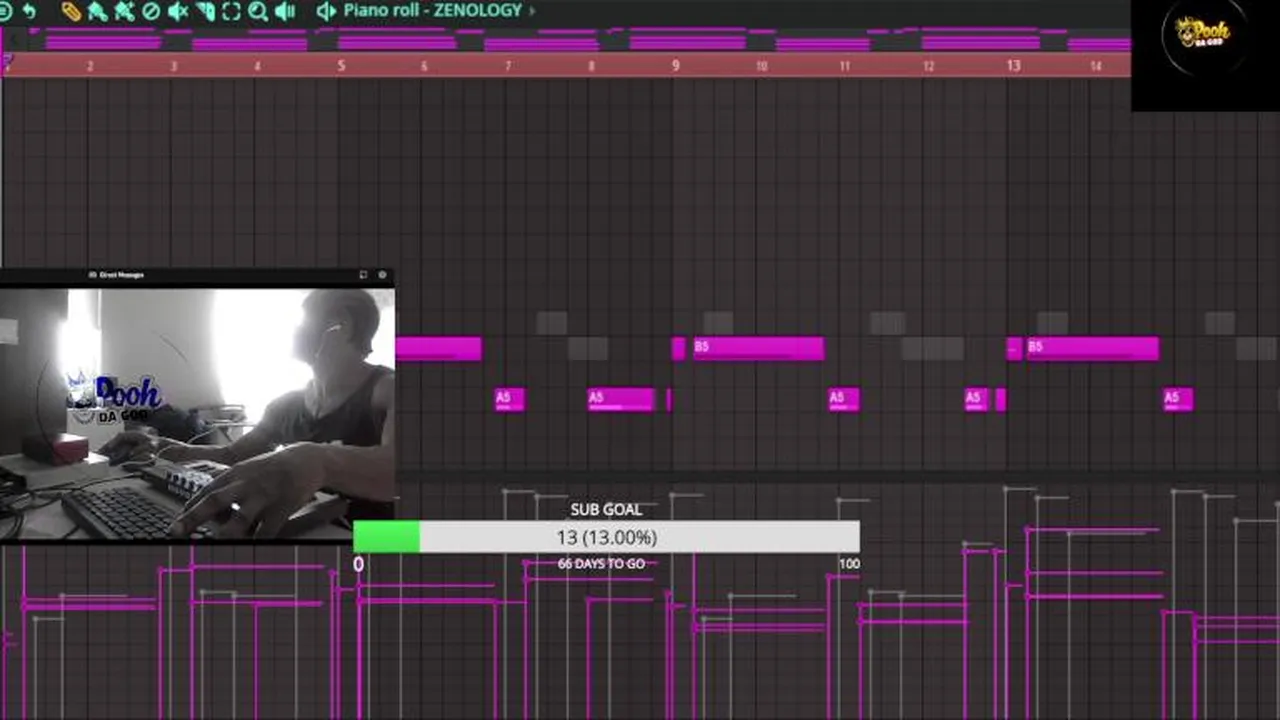Image resolution: width=1280 pixels, height=720 pixels.
Task: Select the long B5 note at bar 9
Action: pos(758,348)
